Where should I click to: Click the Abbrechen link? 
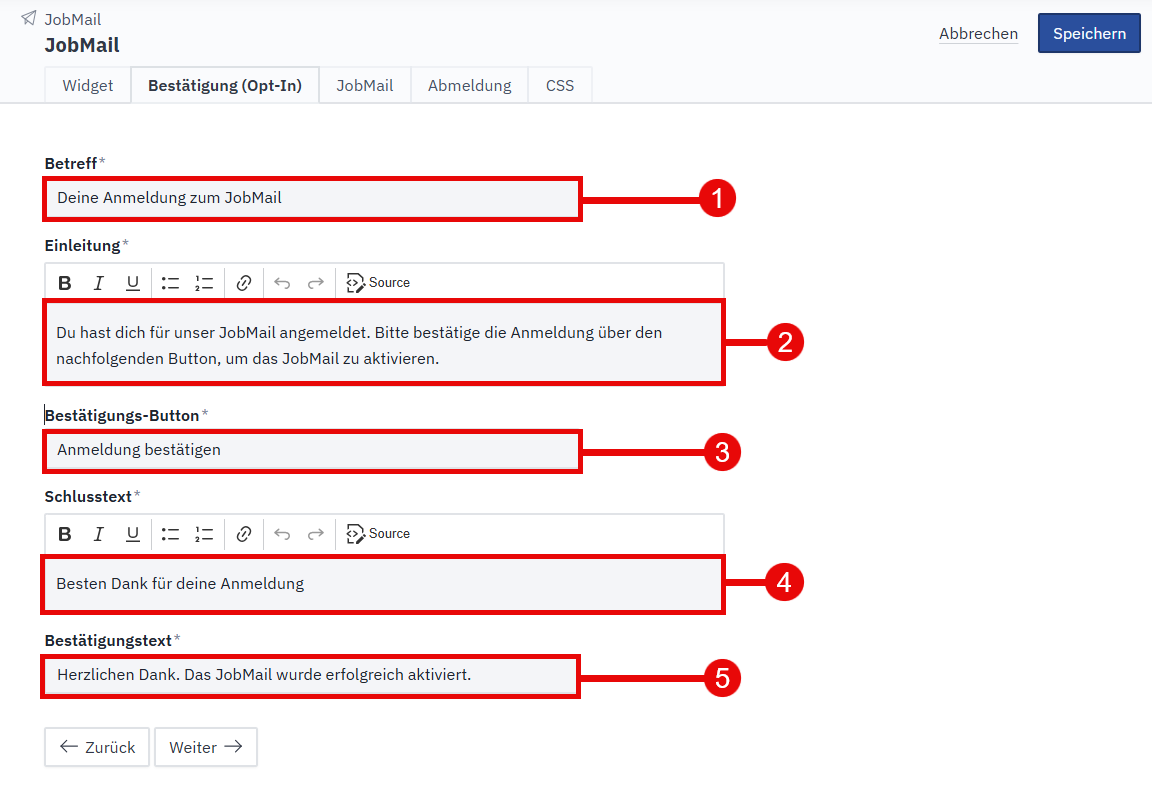[978, 34]
